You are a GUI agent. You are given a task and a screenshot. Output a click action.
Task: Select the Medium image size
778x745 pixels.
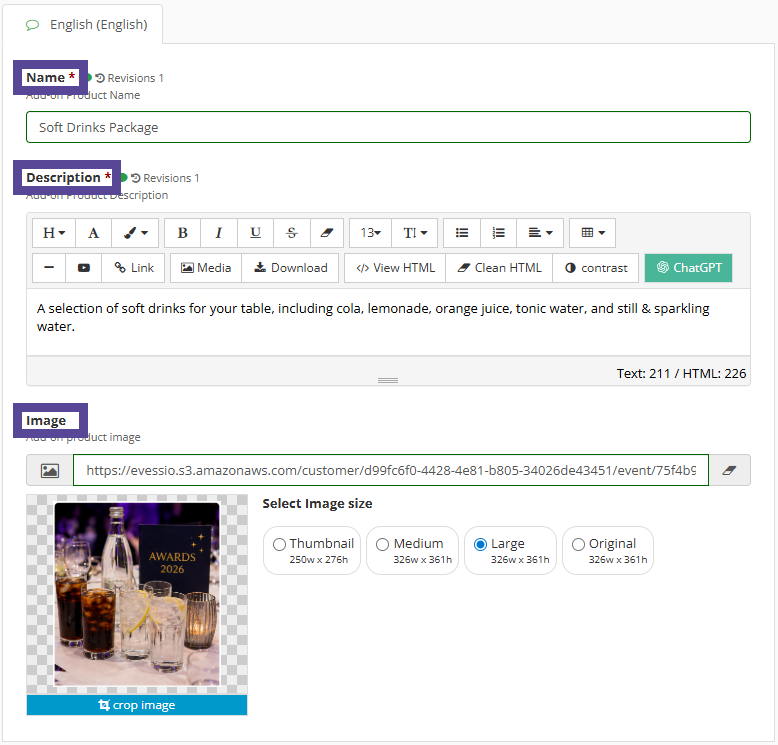412,550
